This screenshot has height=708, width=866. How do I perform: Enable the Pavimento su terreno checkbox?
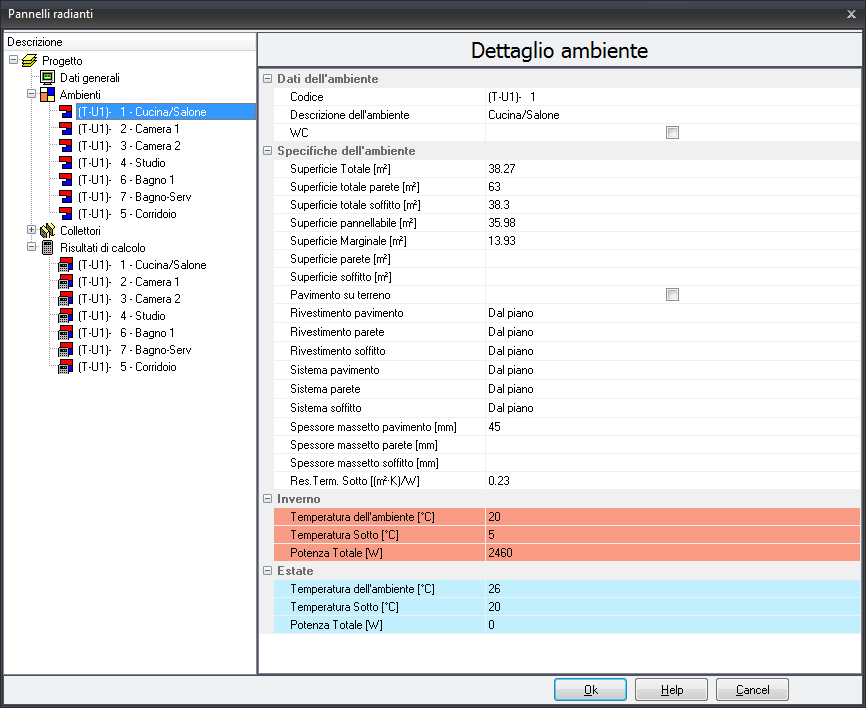pyautogui.click(x=673, y=295)
